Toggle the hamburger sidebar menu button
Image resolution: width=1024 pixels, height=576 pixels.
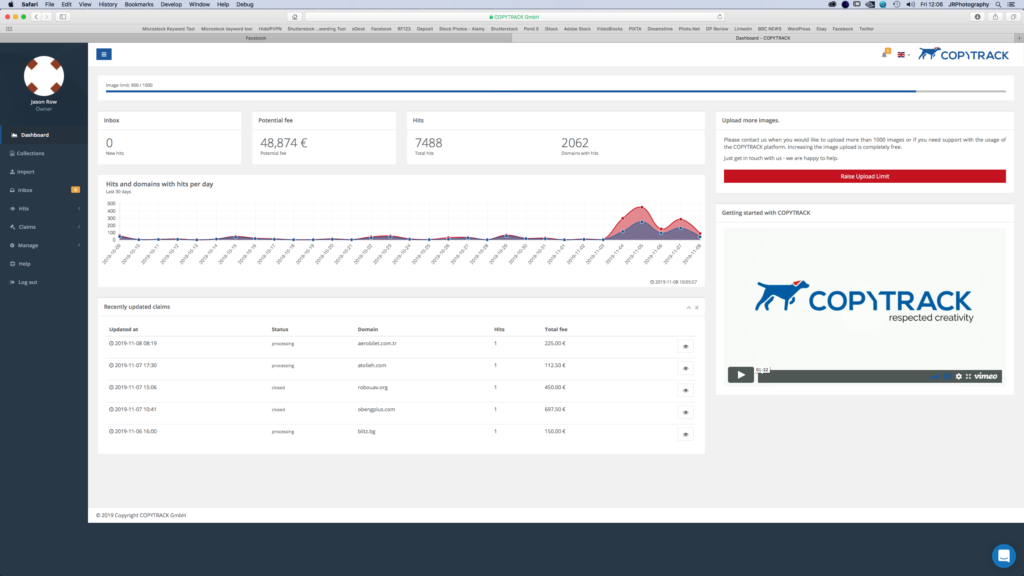[104, 54]
